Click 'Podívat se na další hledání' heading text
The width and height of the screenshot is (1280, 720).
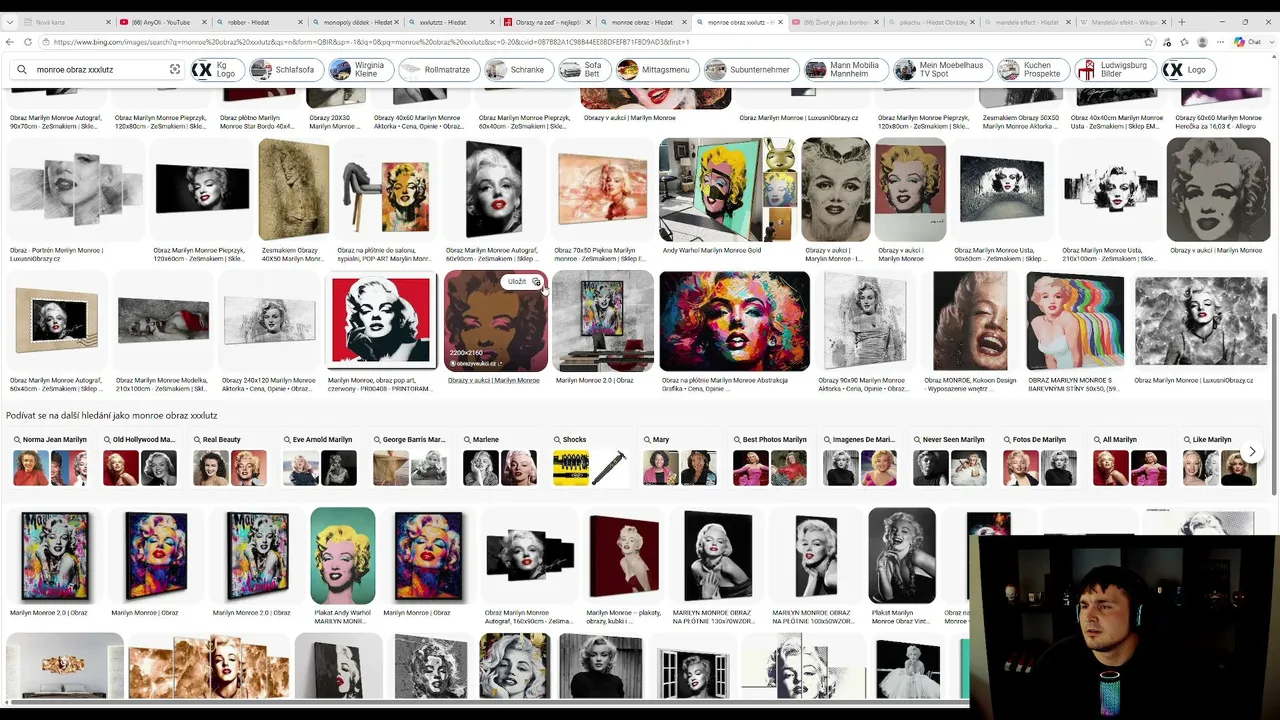click(x=112, y=416)
